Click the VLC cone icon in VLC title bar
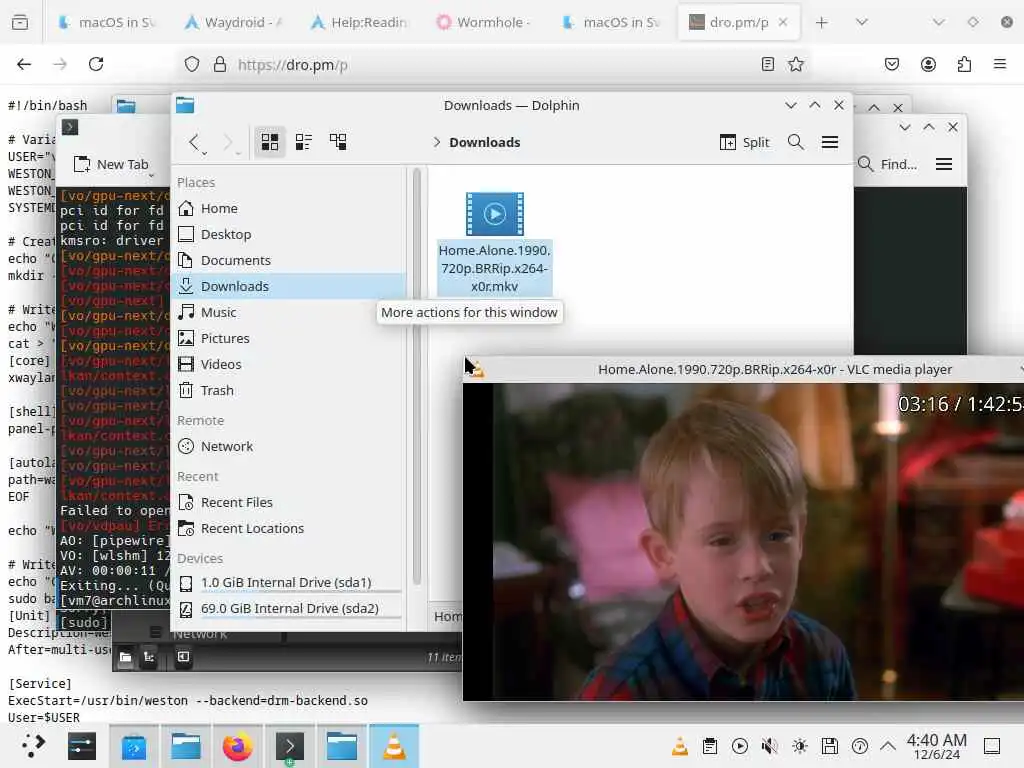The height and width of the screenshot is (768, 1024). coord(475,370)
